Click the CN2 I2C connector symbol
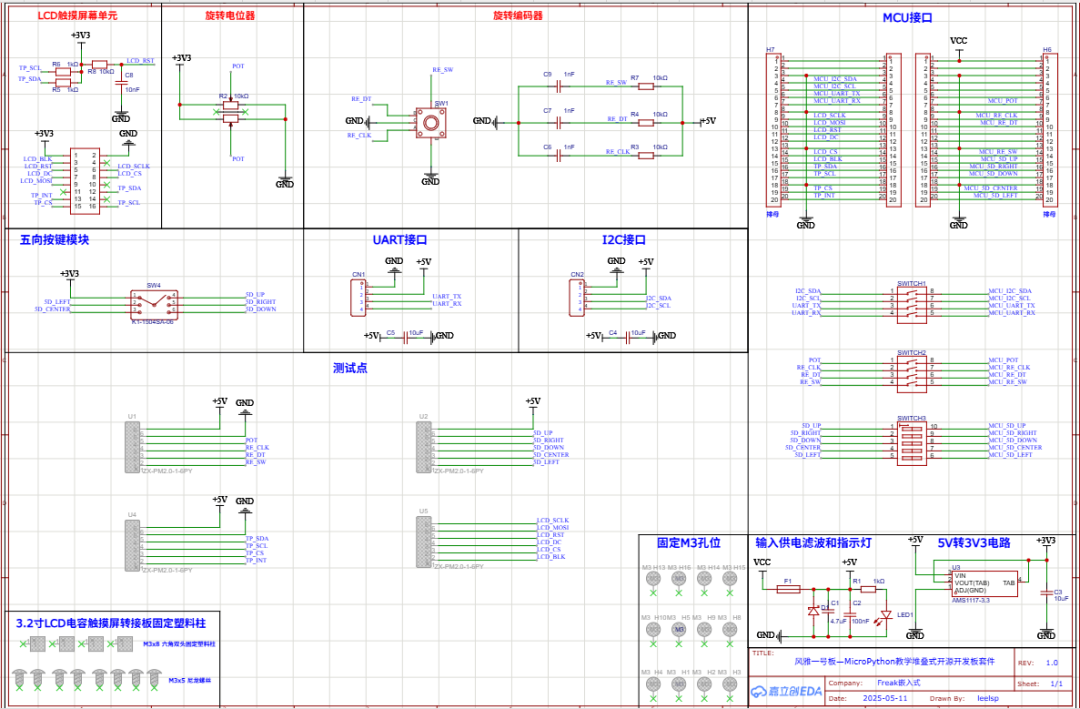 (x=577, y=297)
